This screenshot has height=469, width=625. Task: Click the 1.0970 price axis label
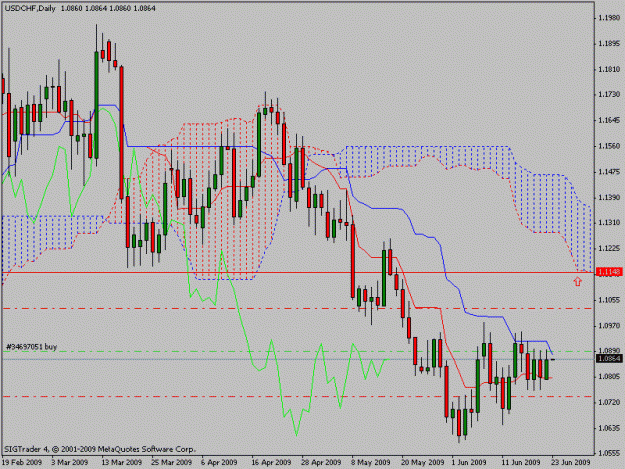click(610, 326)
